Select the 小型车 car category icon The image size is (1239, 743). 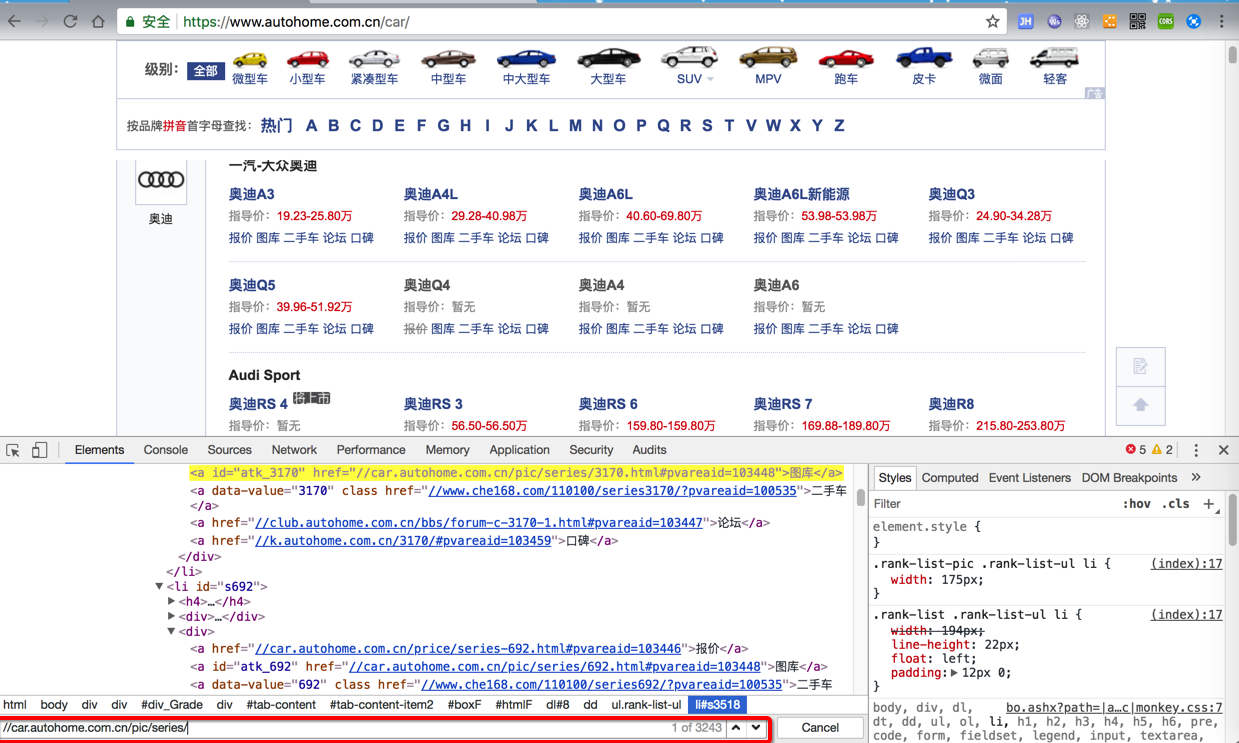(307, 59)
